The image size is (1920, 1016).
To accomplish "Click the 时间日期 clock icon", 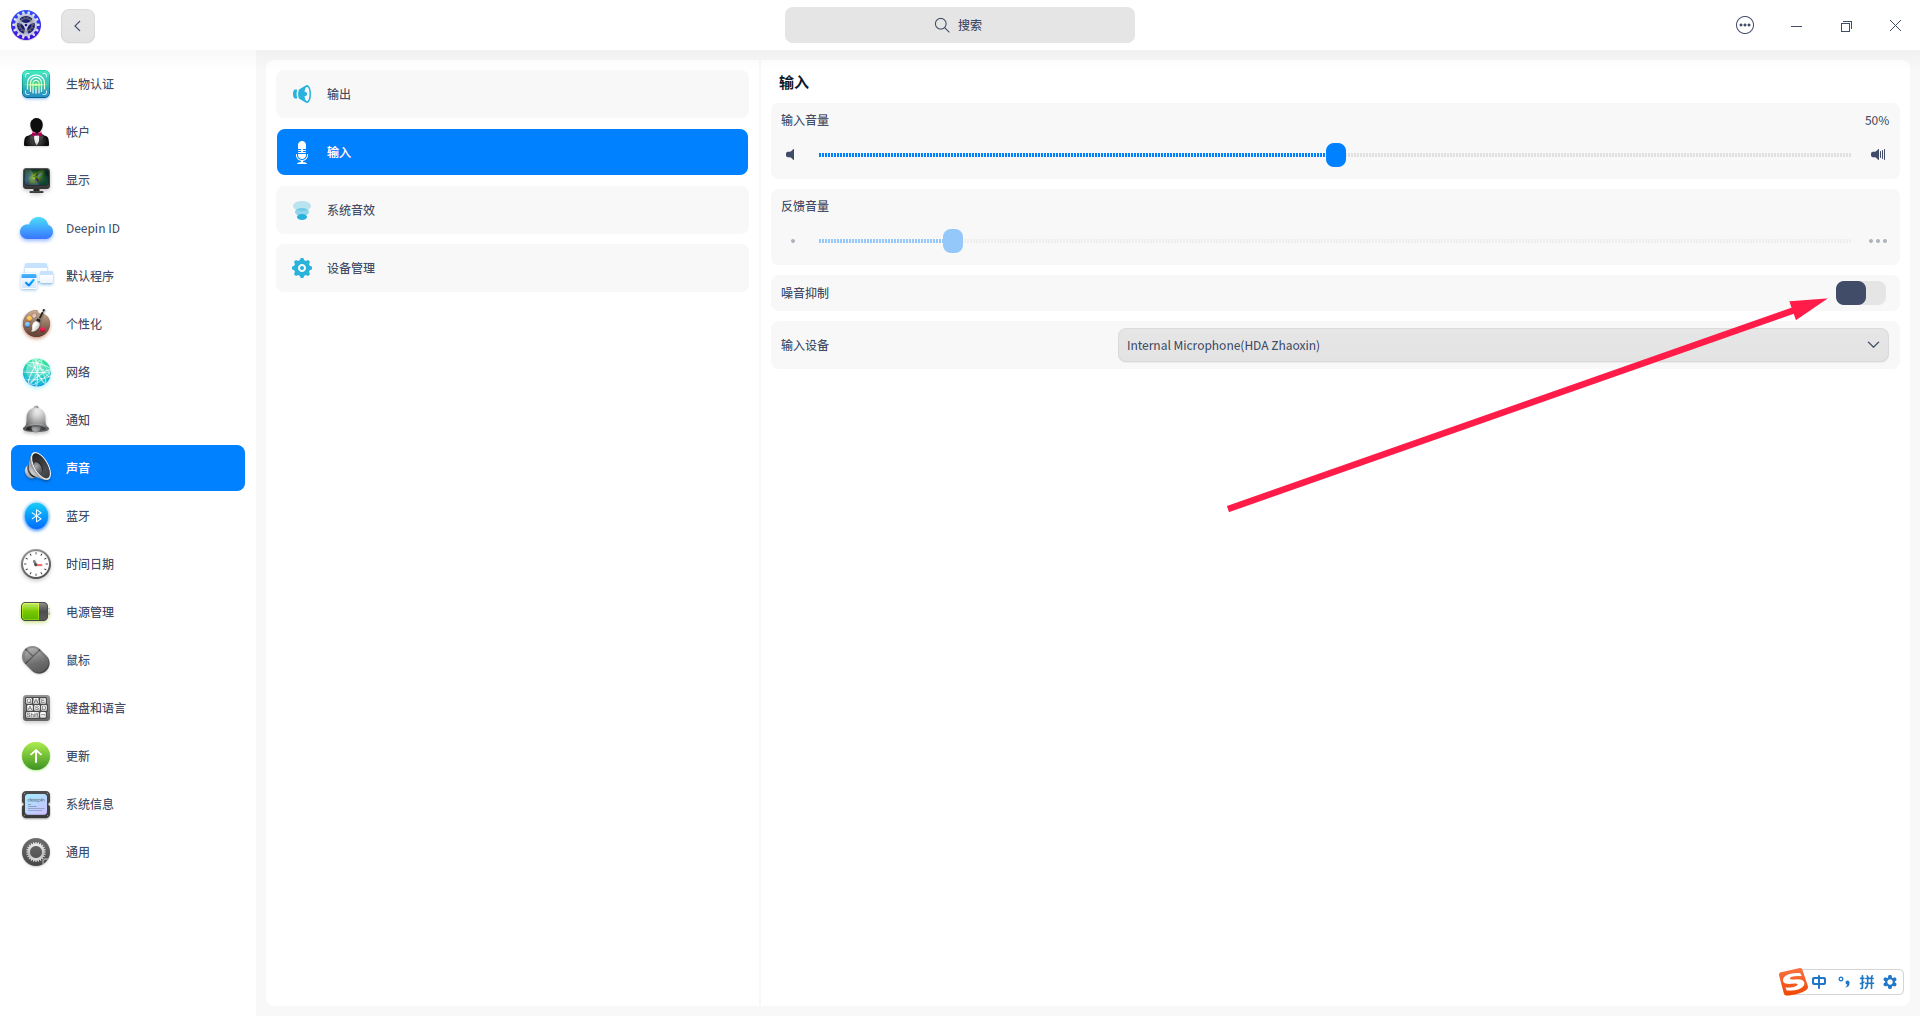I will click(36, 564).
